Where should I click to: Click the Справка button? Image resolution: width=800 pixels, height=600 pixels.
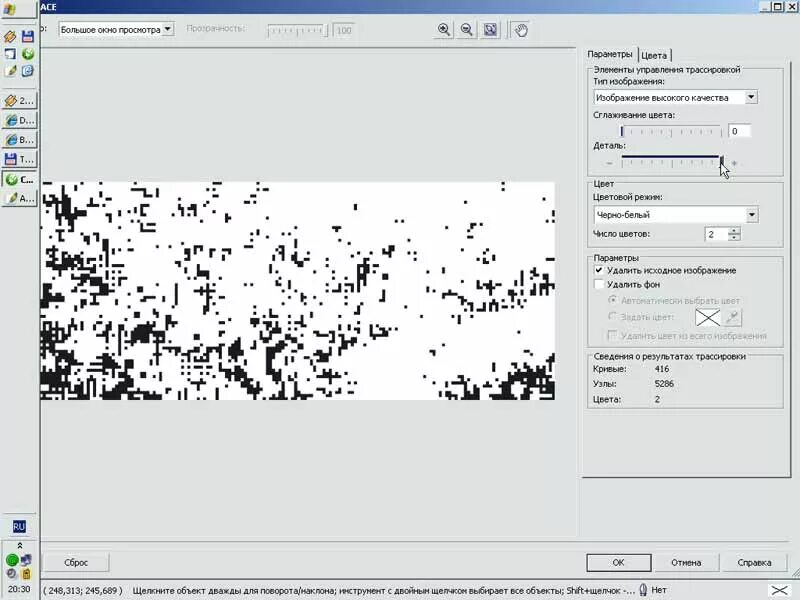tap(754, 562)
